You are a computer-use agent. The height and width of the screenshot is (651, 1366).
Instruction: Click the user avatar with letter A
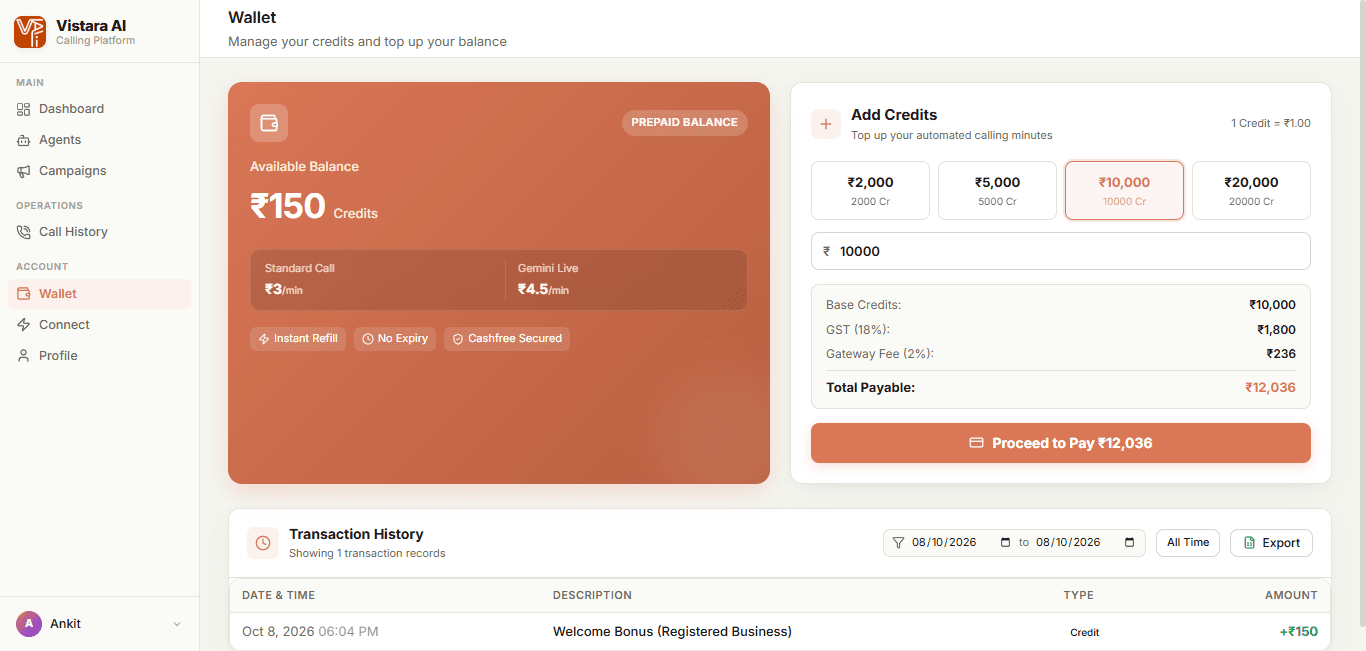point(29,624)
